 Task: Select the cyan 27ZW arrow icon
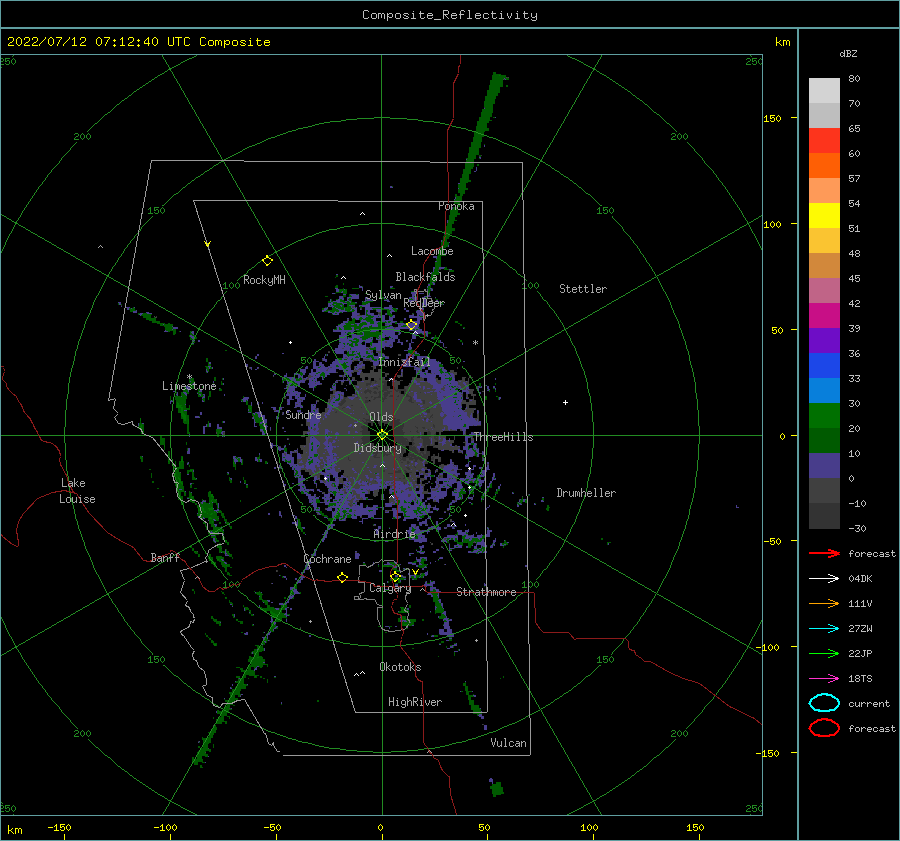(x=824, y=629)
